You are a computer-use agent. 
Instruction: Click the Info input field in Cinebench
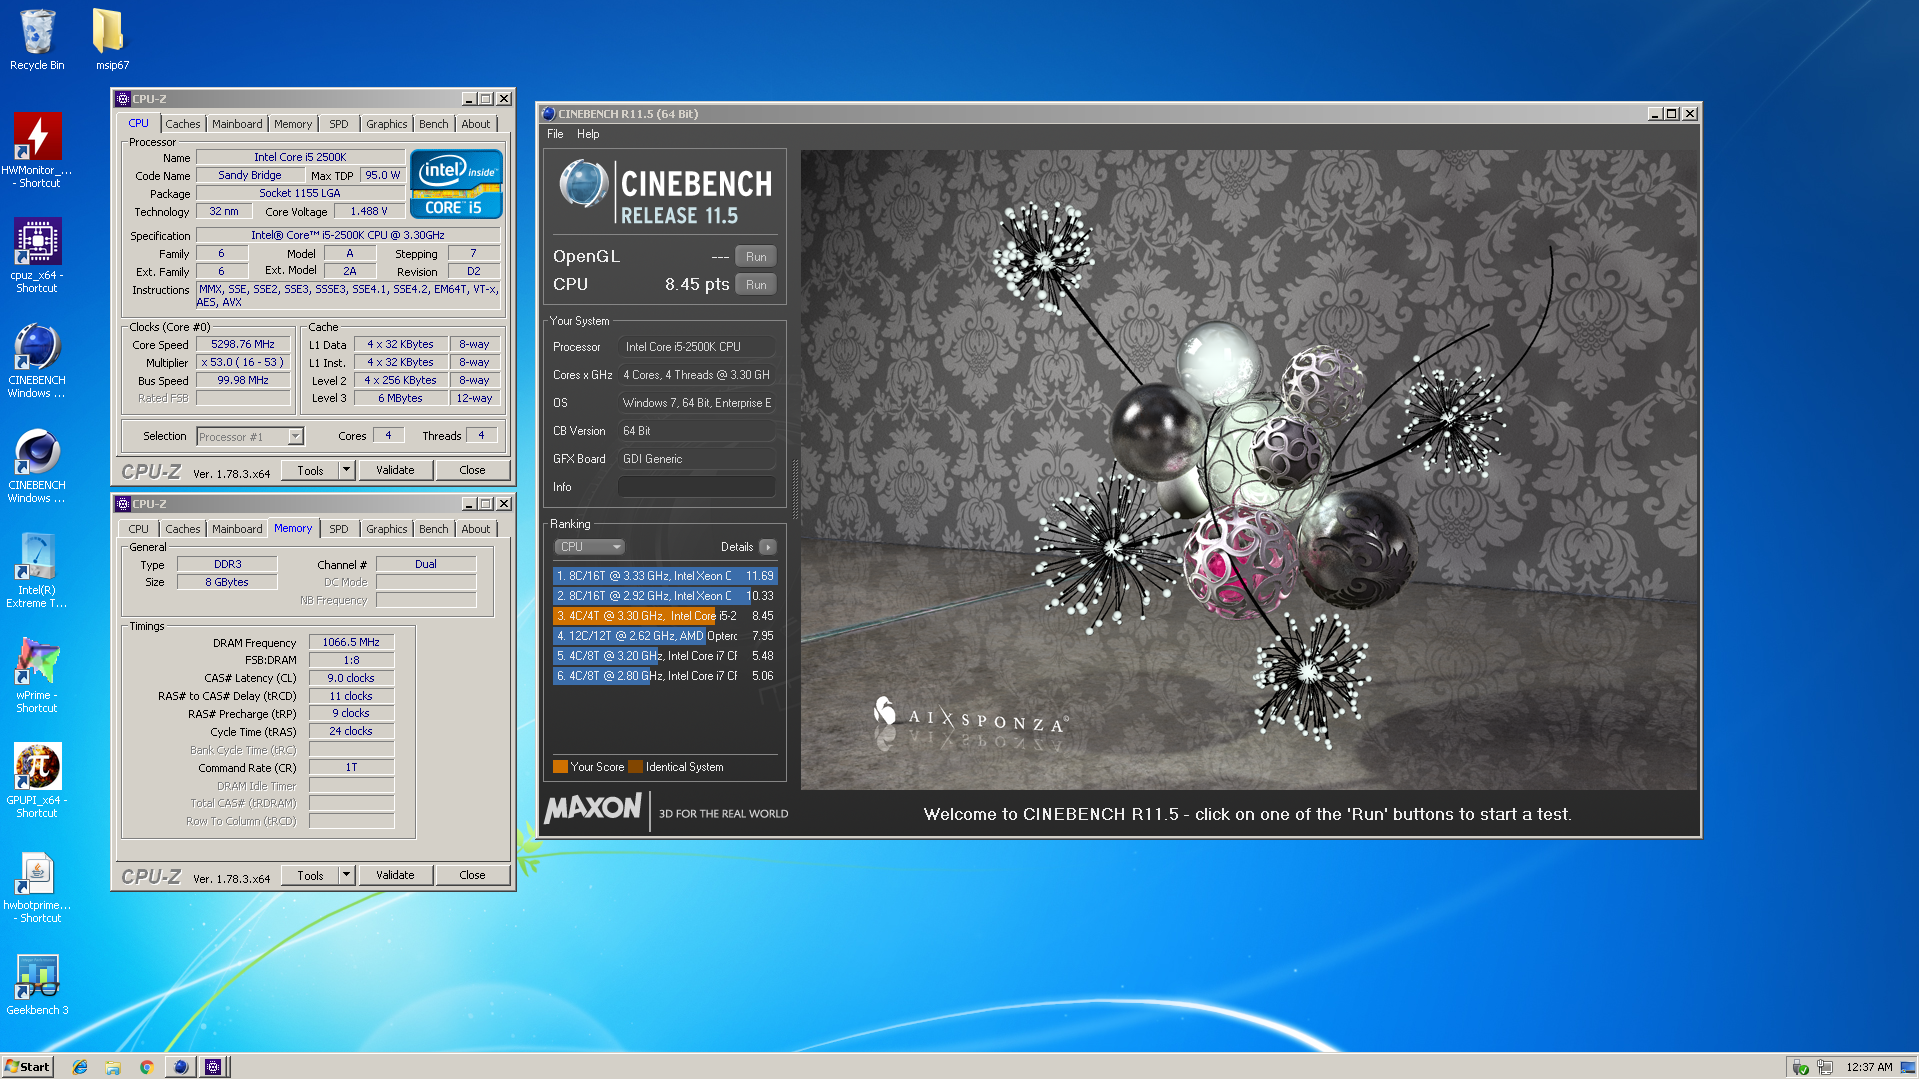point(697,487)
